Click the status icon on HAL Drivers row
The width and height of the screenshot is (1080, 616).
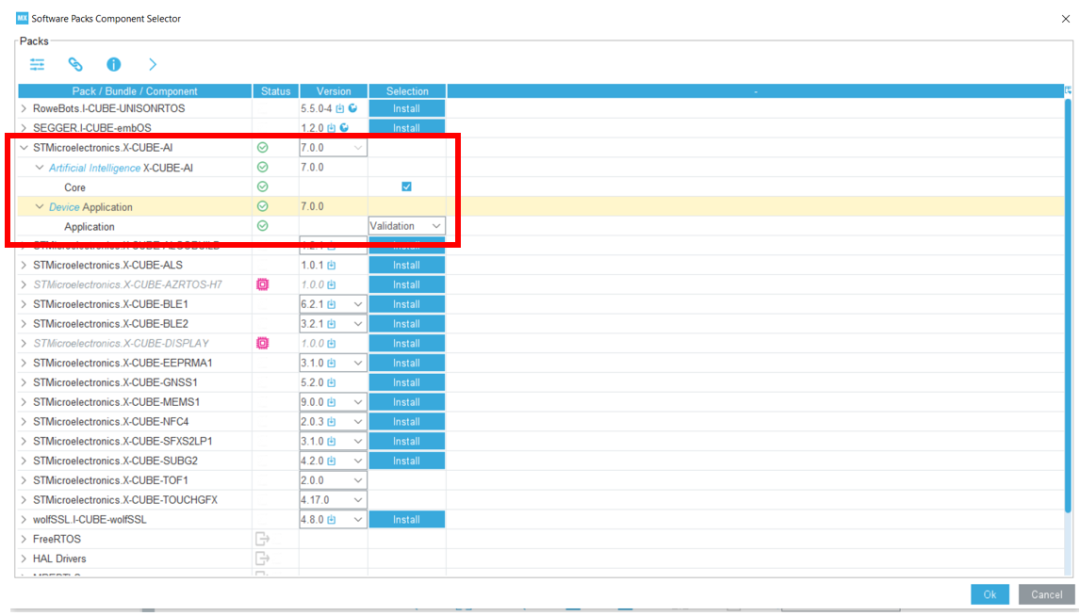click(x=262, y=558)
